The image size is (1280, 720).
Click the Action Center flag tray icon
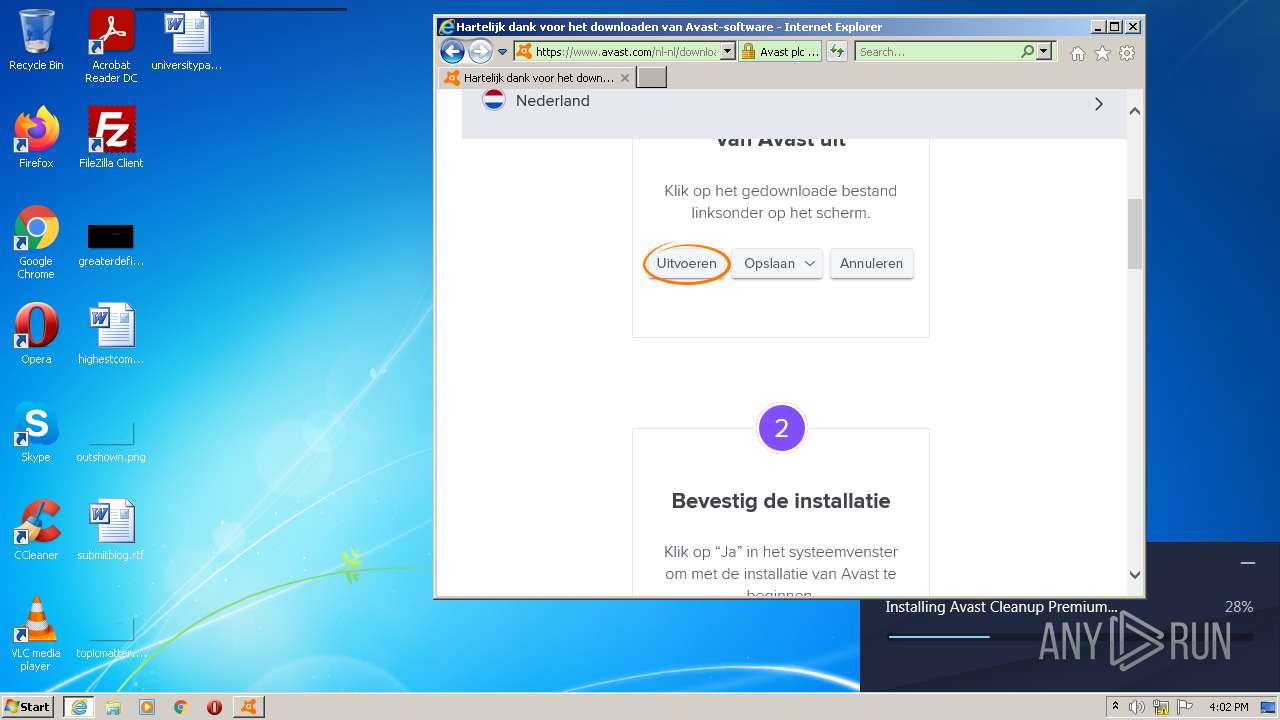click(x=1183, y=707)
